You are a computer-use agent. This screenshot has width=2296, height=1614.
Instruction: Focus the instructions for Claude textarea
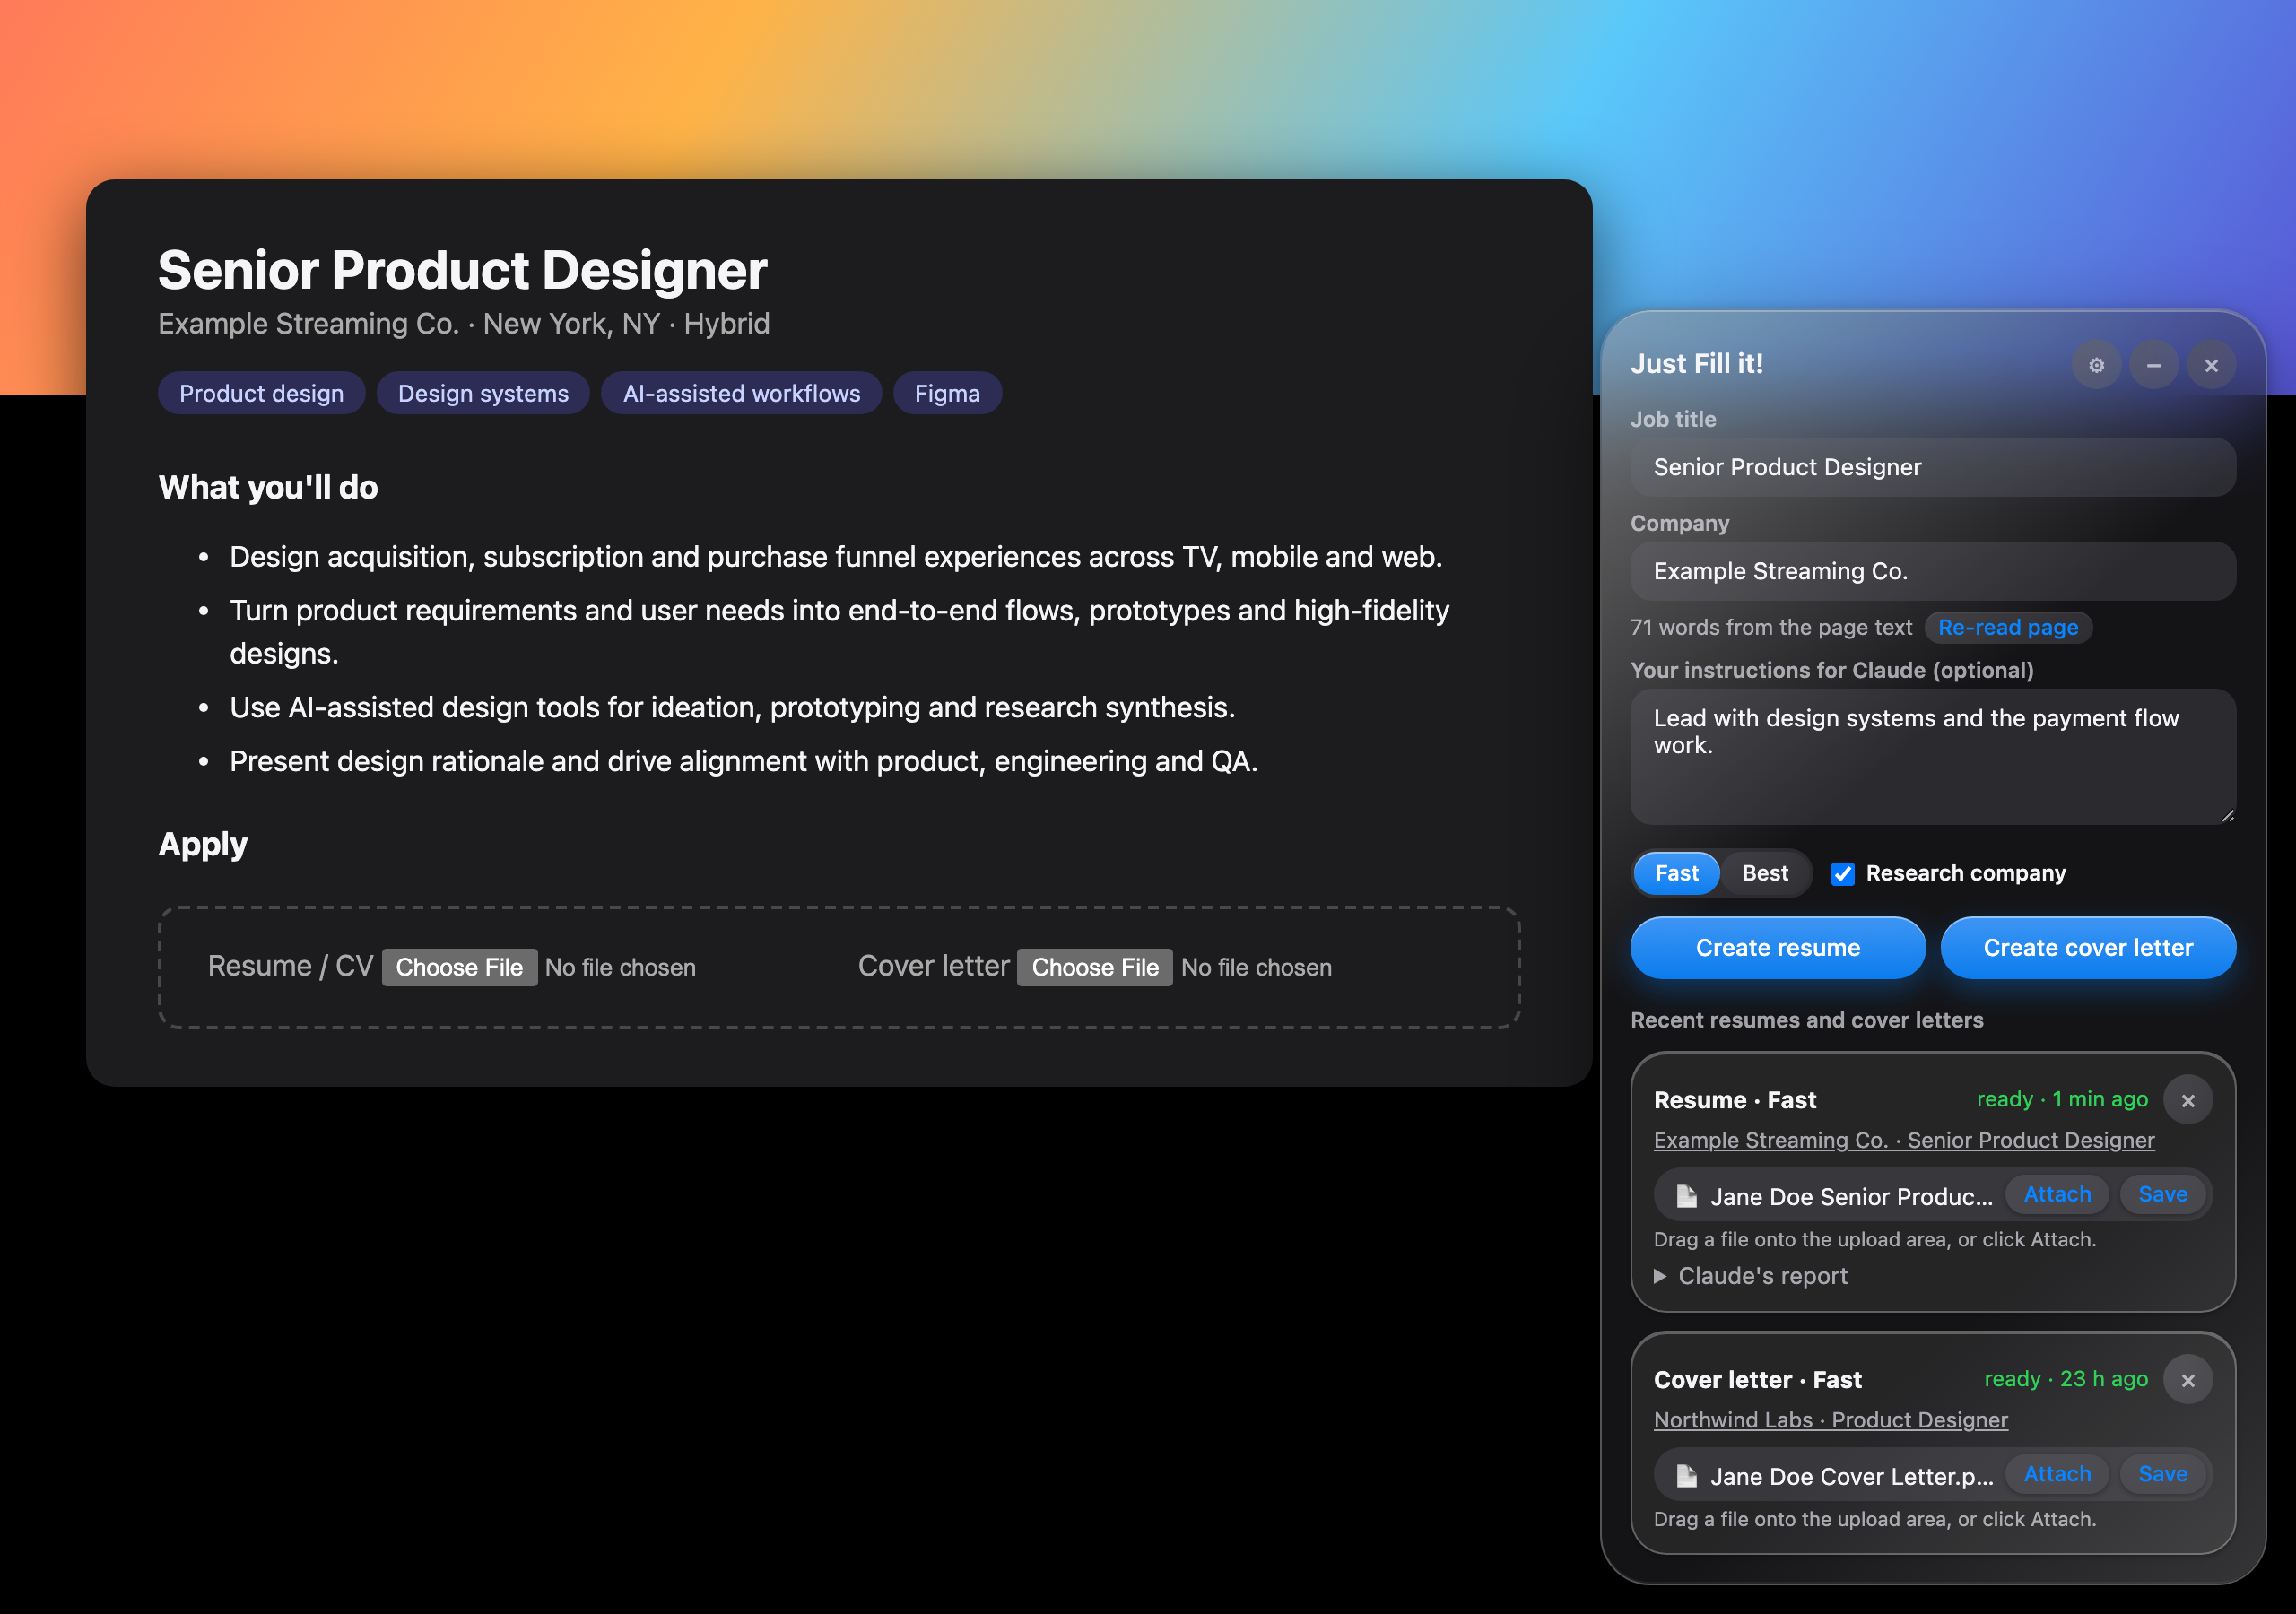pyautogui.click(x=1933, y=756)
